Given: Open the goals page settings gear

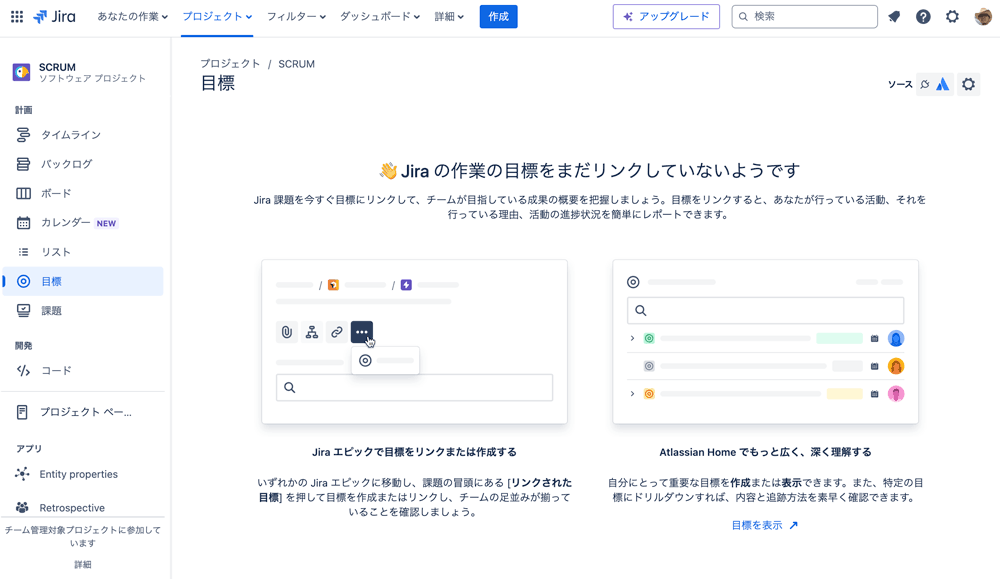Looking at the screenshot, I should 968,84.
